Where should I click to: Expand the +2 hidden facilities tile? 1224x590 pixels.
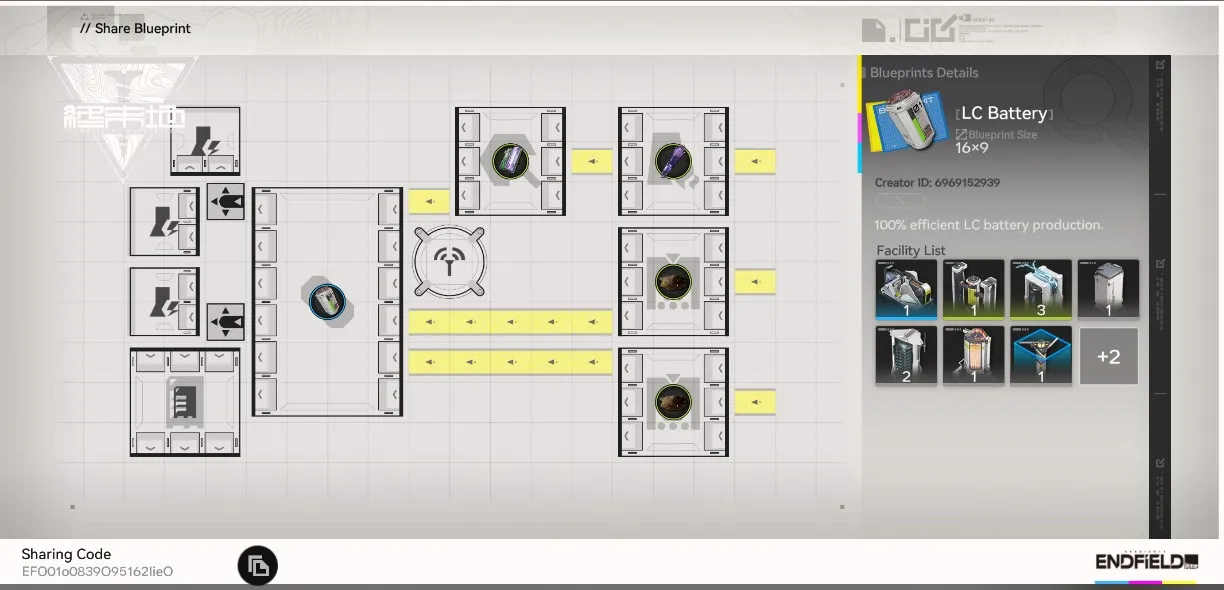click(1108, 356)
